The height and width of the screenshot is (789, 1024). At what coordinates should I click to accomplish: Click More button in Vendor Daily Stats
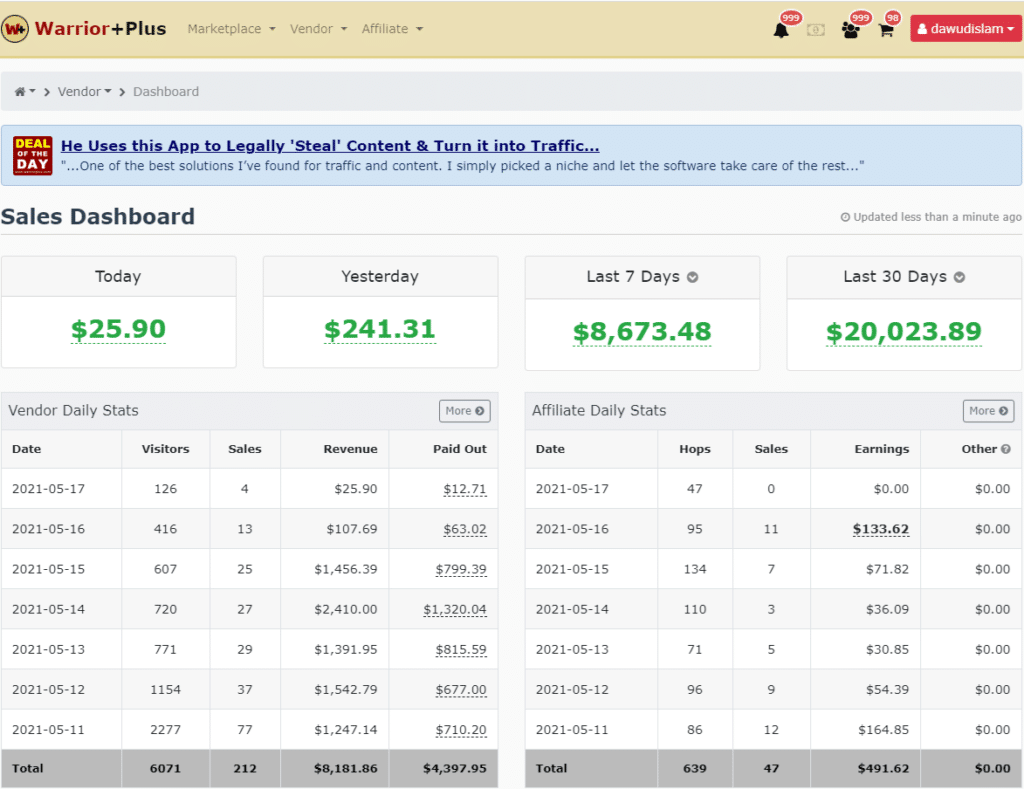point(464,411)
